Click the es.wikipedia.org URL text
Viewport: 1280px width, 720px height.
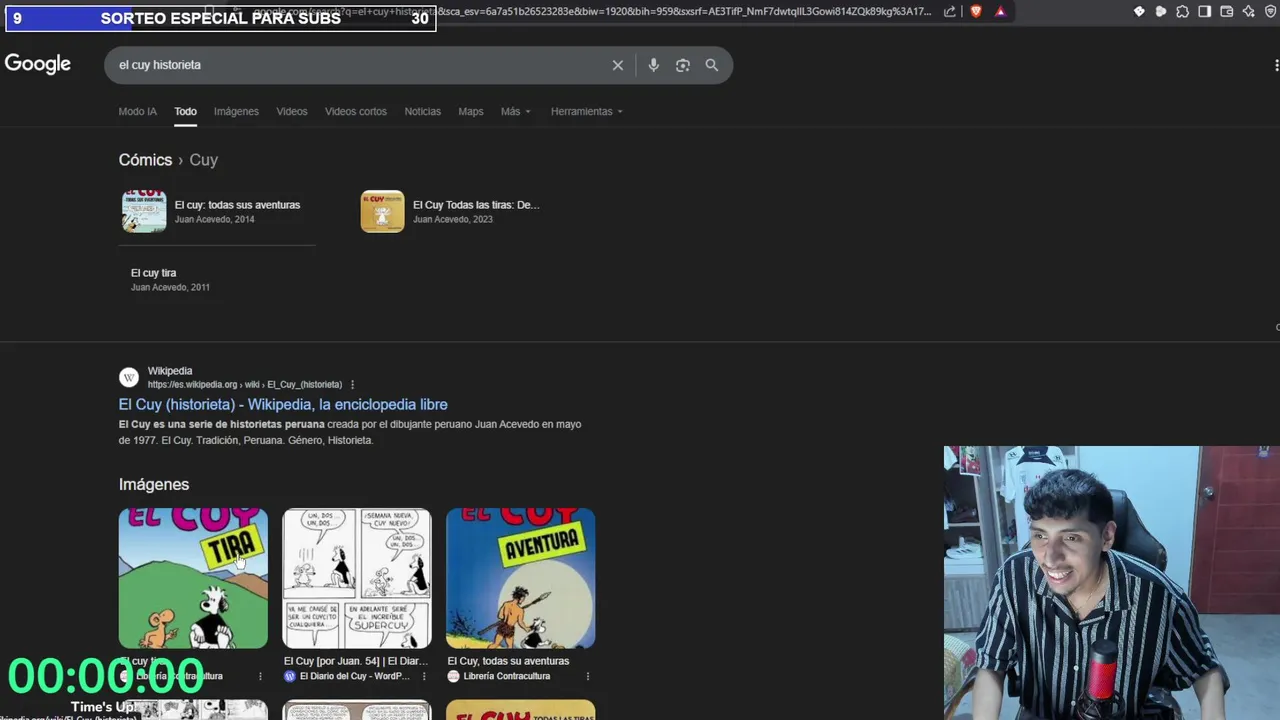pyautogui.click(x=245, y=385)
